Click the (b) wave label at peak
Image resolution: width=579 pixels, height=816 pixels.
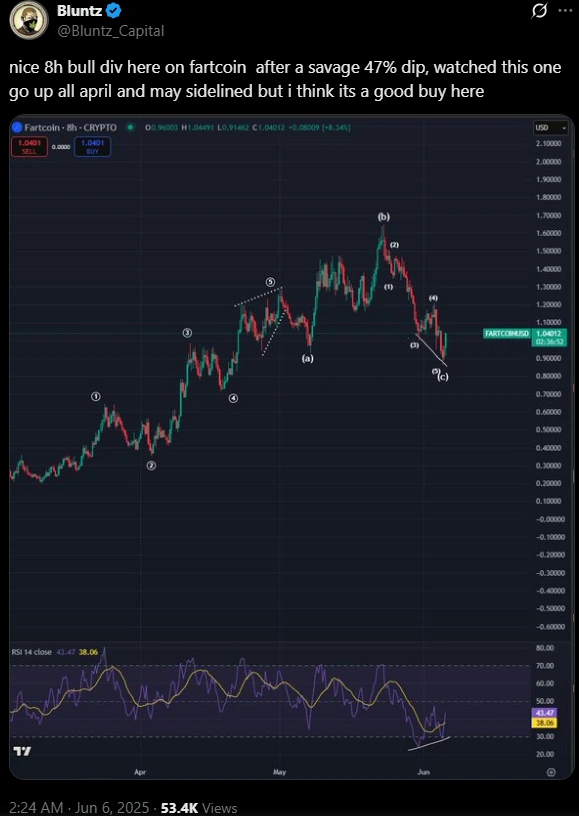pos(383,217)
